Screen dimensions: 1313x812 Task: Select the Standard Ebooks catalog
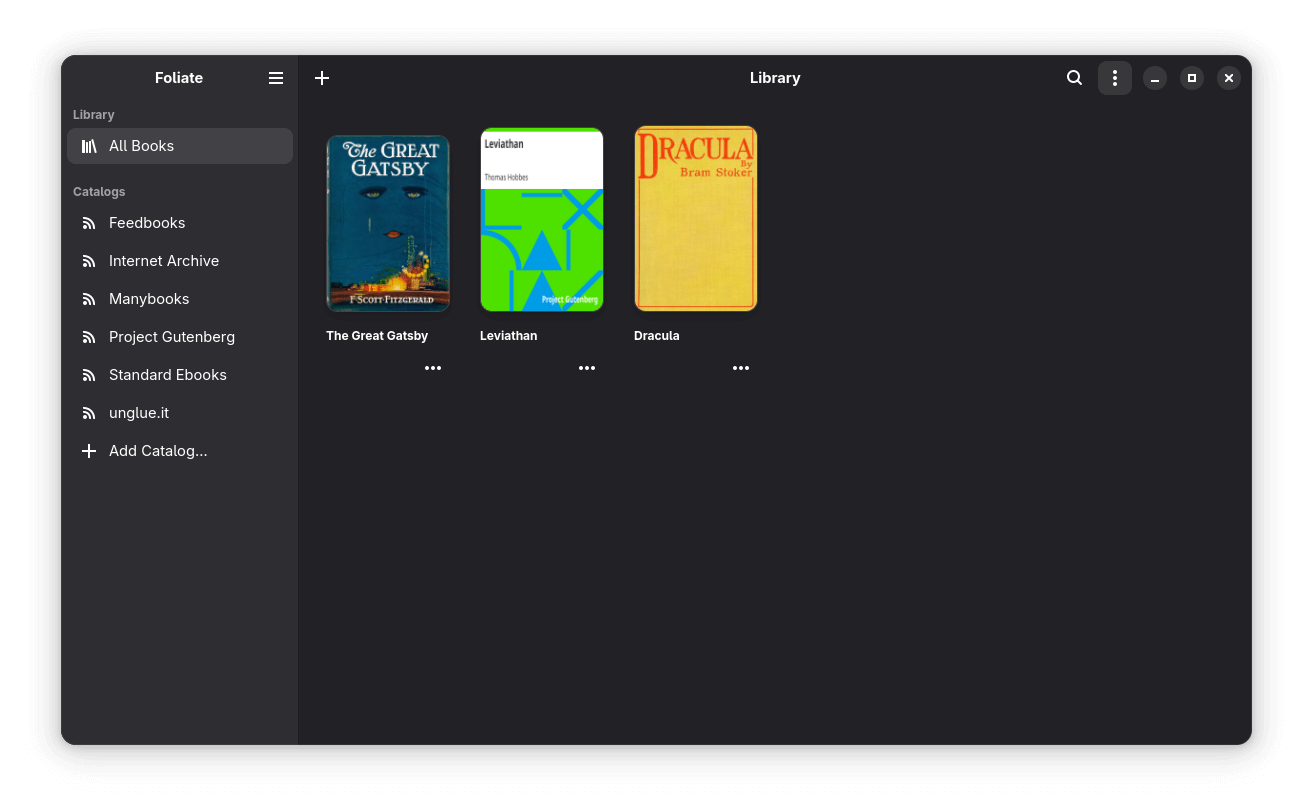[167, 375]
